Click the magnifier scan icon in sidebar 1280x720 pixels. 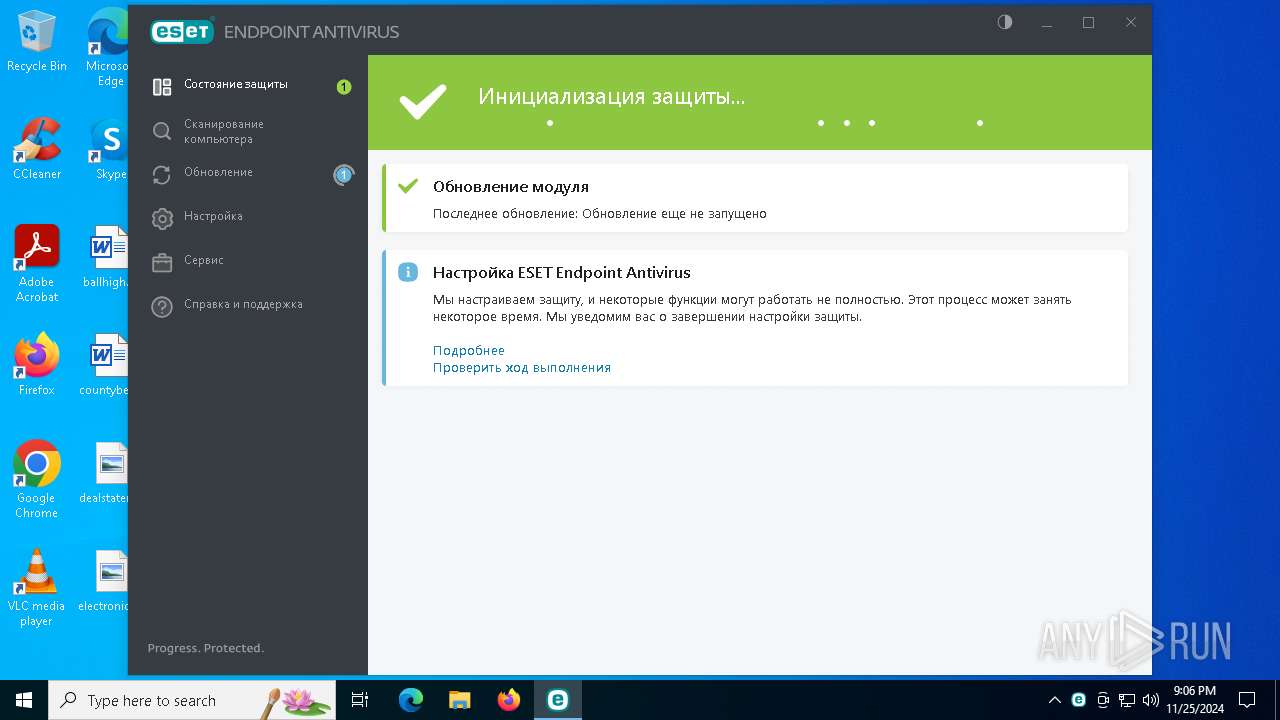[x=162, y=132]
